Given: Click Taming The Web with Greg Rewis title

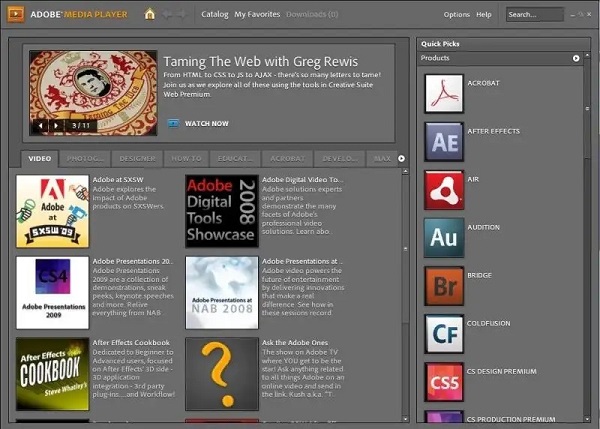Looking at the screenshot, I should tap(261, 61).
